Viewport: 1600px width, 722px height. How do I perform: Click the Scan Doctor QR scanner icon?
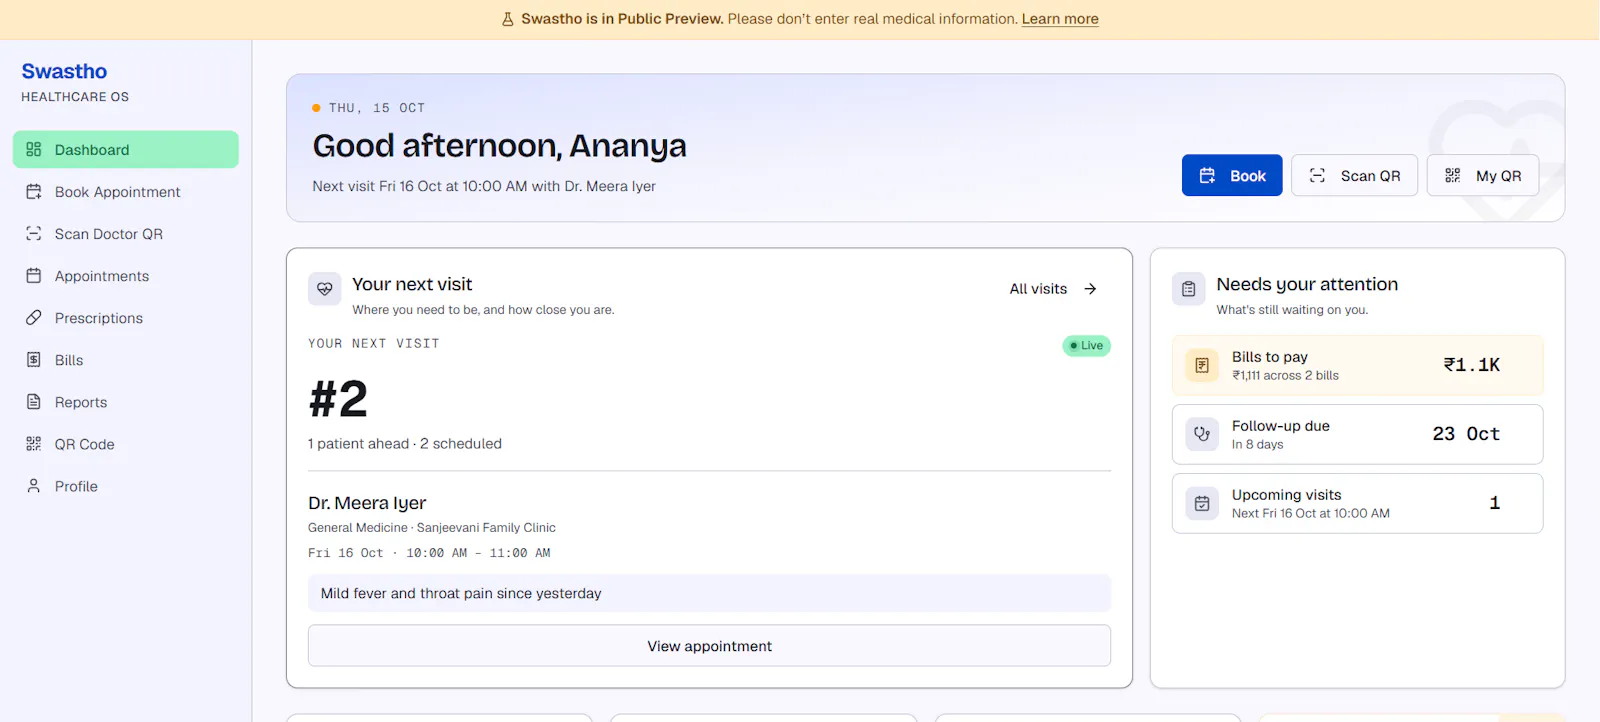pos(34,234)
